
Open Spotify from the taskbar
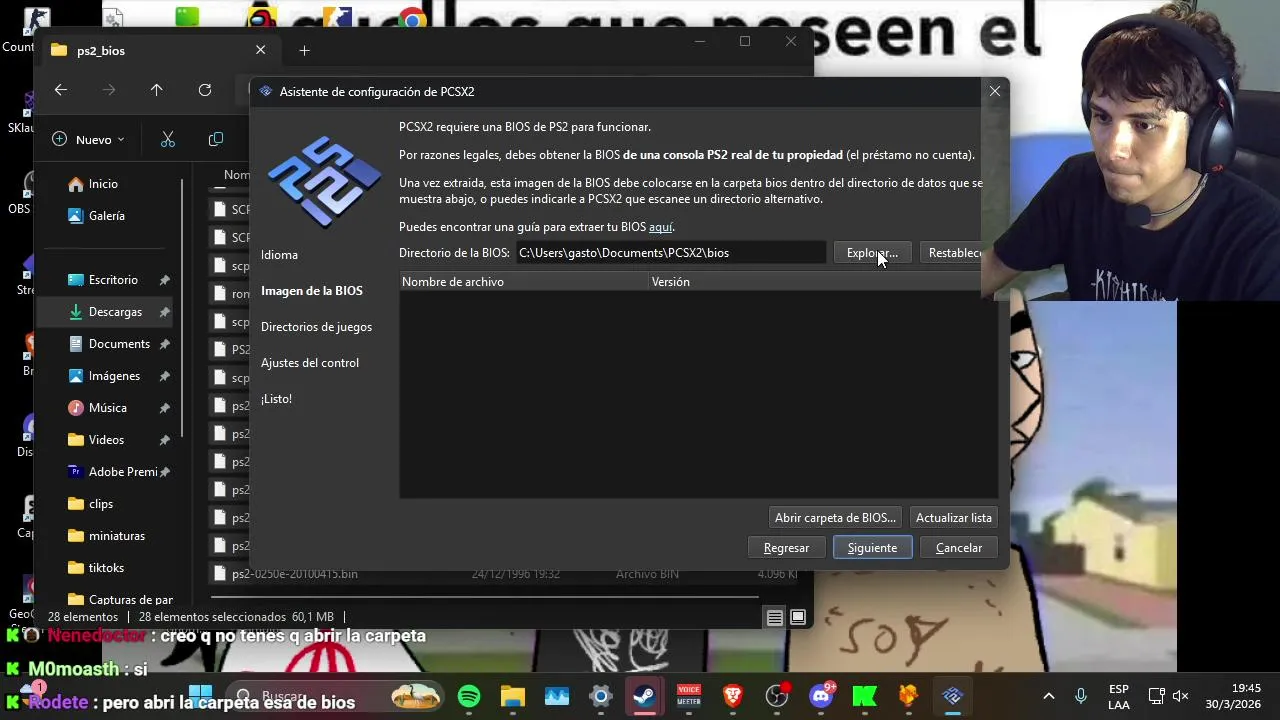[x=469, y=696]
